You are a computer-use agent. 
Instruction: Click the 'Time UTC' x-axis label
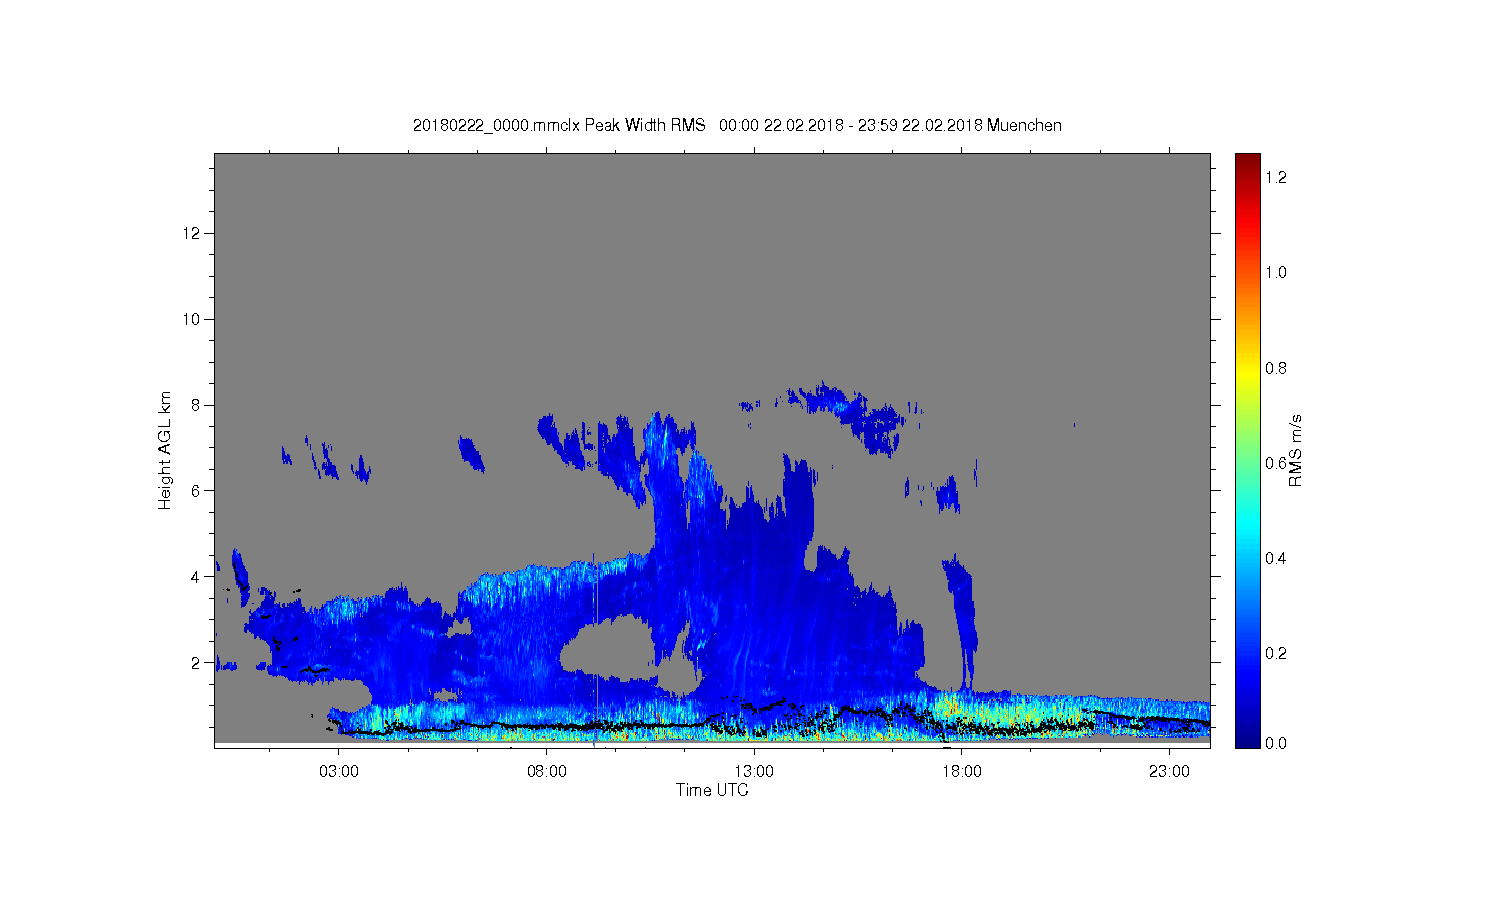(x=712, y=790)
